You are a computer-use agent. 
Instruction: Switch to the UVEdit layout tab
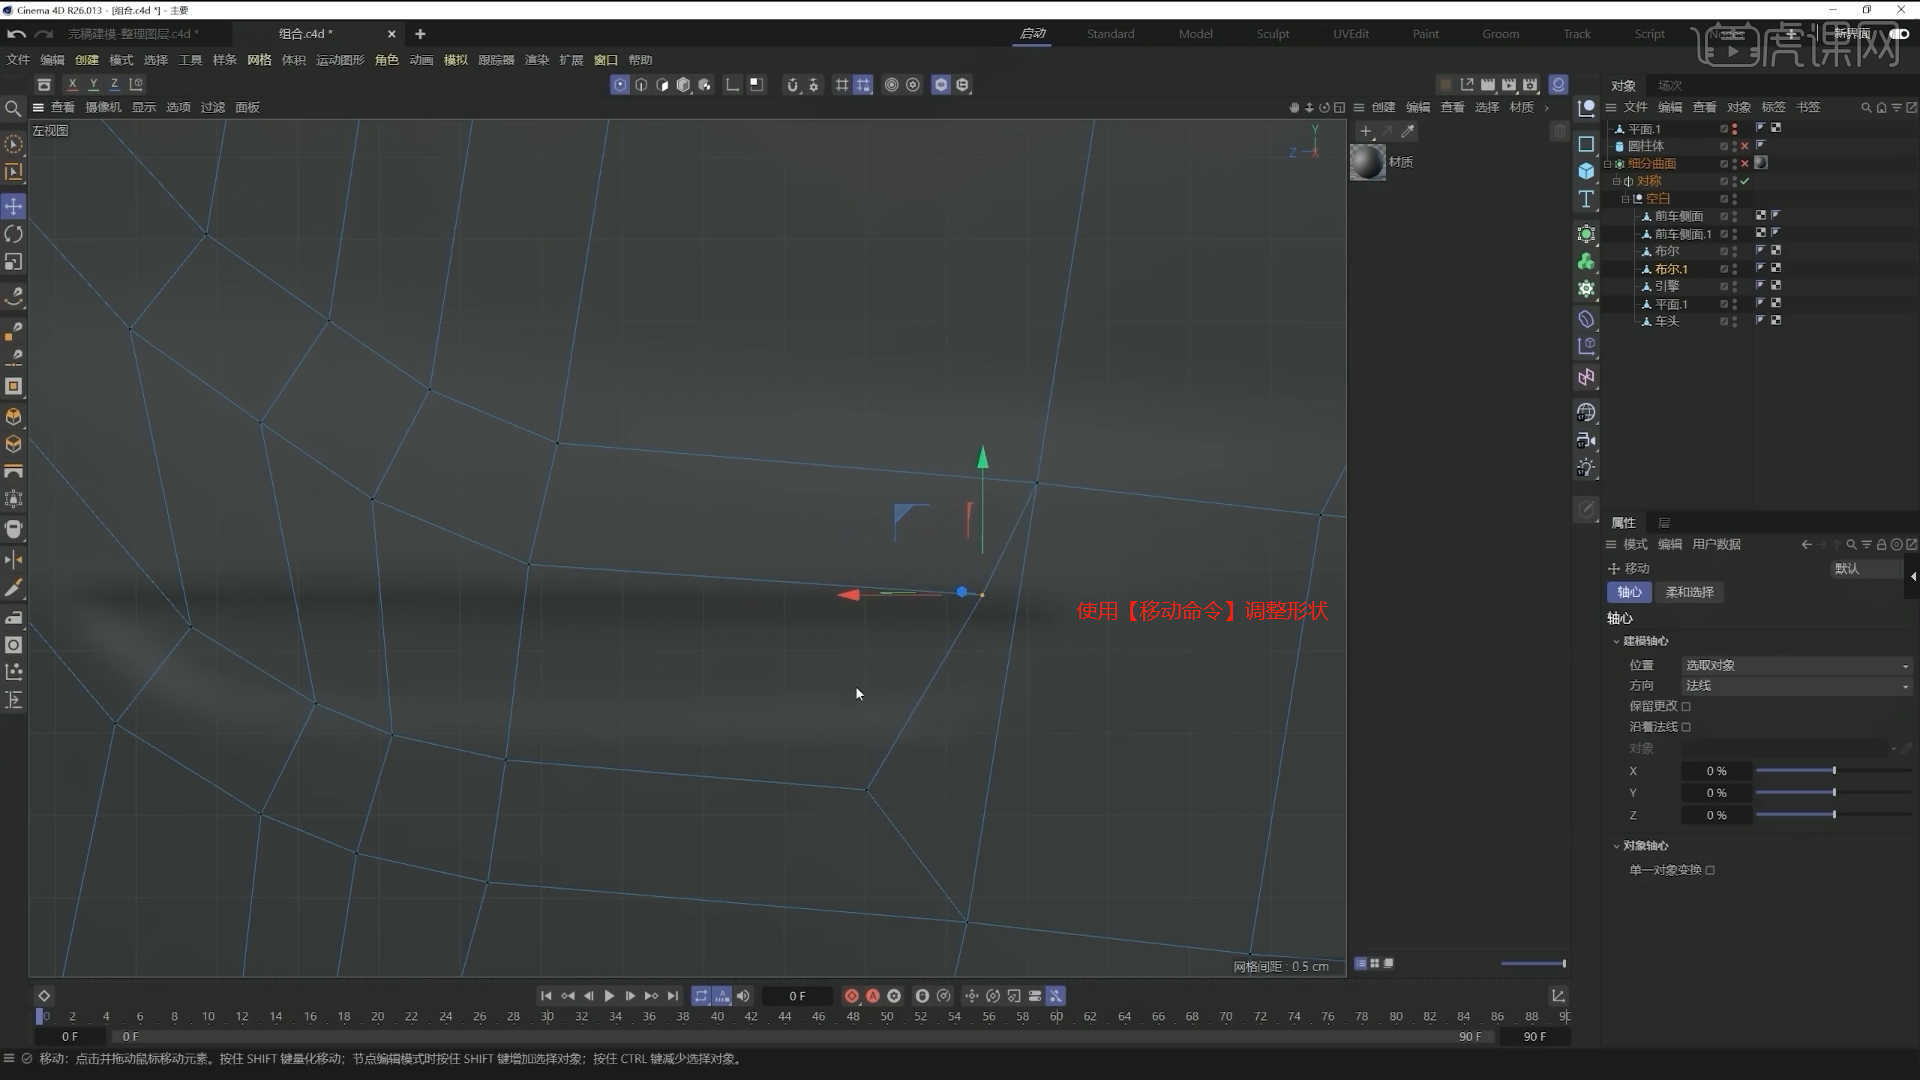pos(1351,34)
